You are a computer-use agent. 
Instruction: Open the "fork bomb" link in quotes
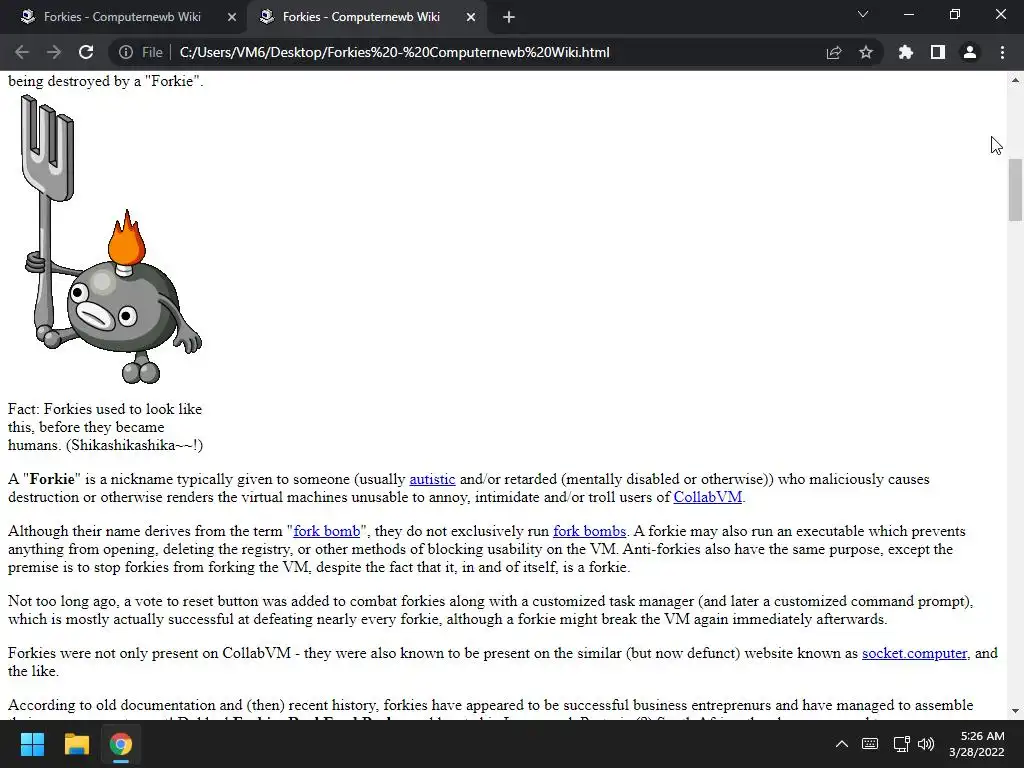(x=327, y=531)
